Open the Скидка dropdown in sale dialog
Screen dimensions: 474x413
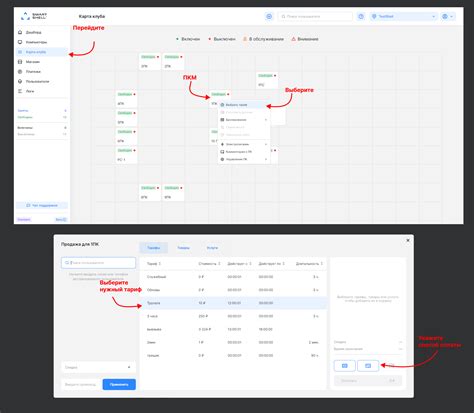tap(99, 367)
